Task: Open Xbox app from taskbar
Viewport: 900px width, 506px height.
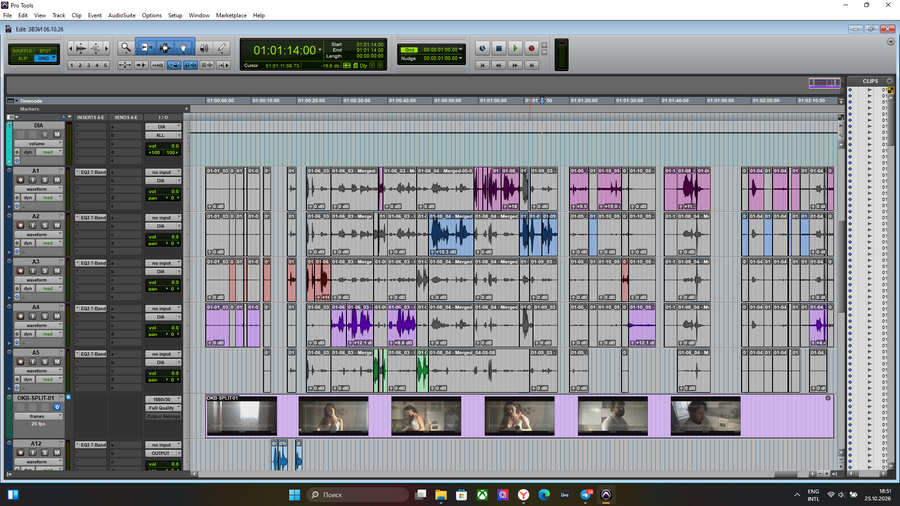Action: point(482,495)
